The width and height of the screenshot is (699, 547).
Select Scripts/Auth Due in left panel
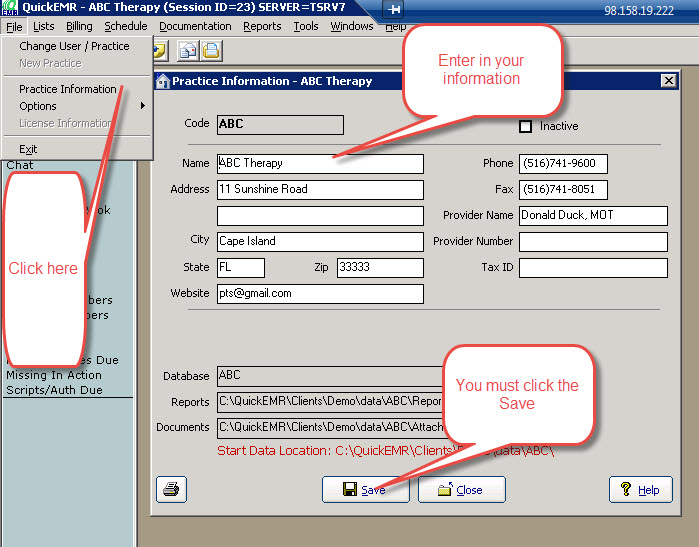pyautogui.click(x=54, y=390)
